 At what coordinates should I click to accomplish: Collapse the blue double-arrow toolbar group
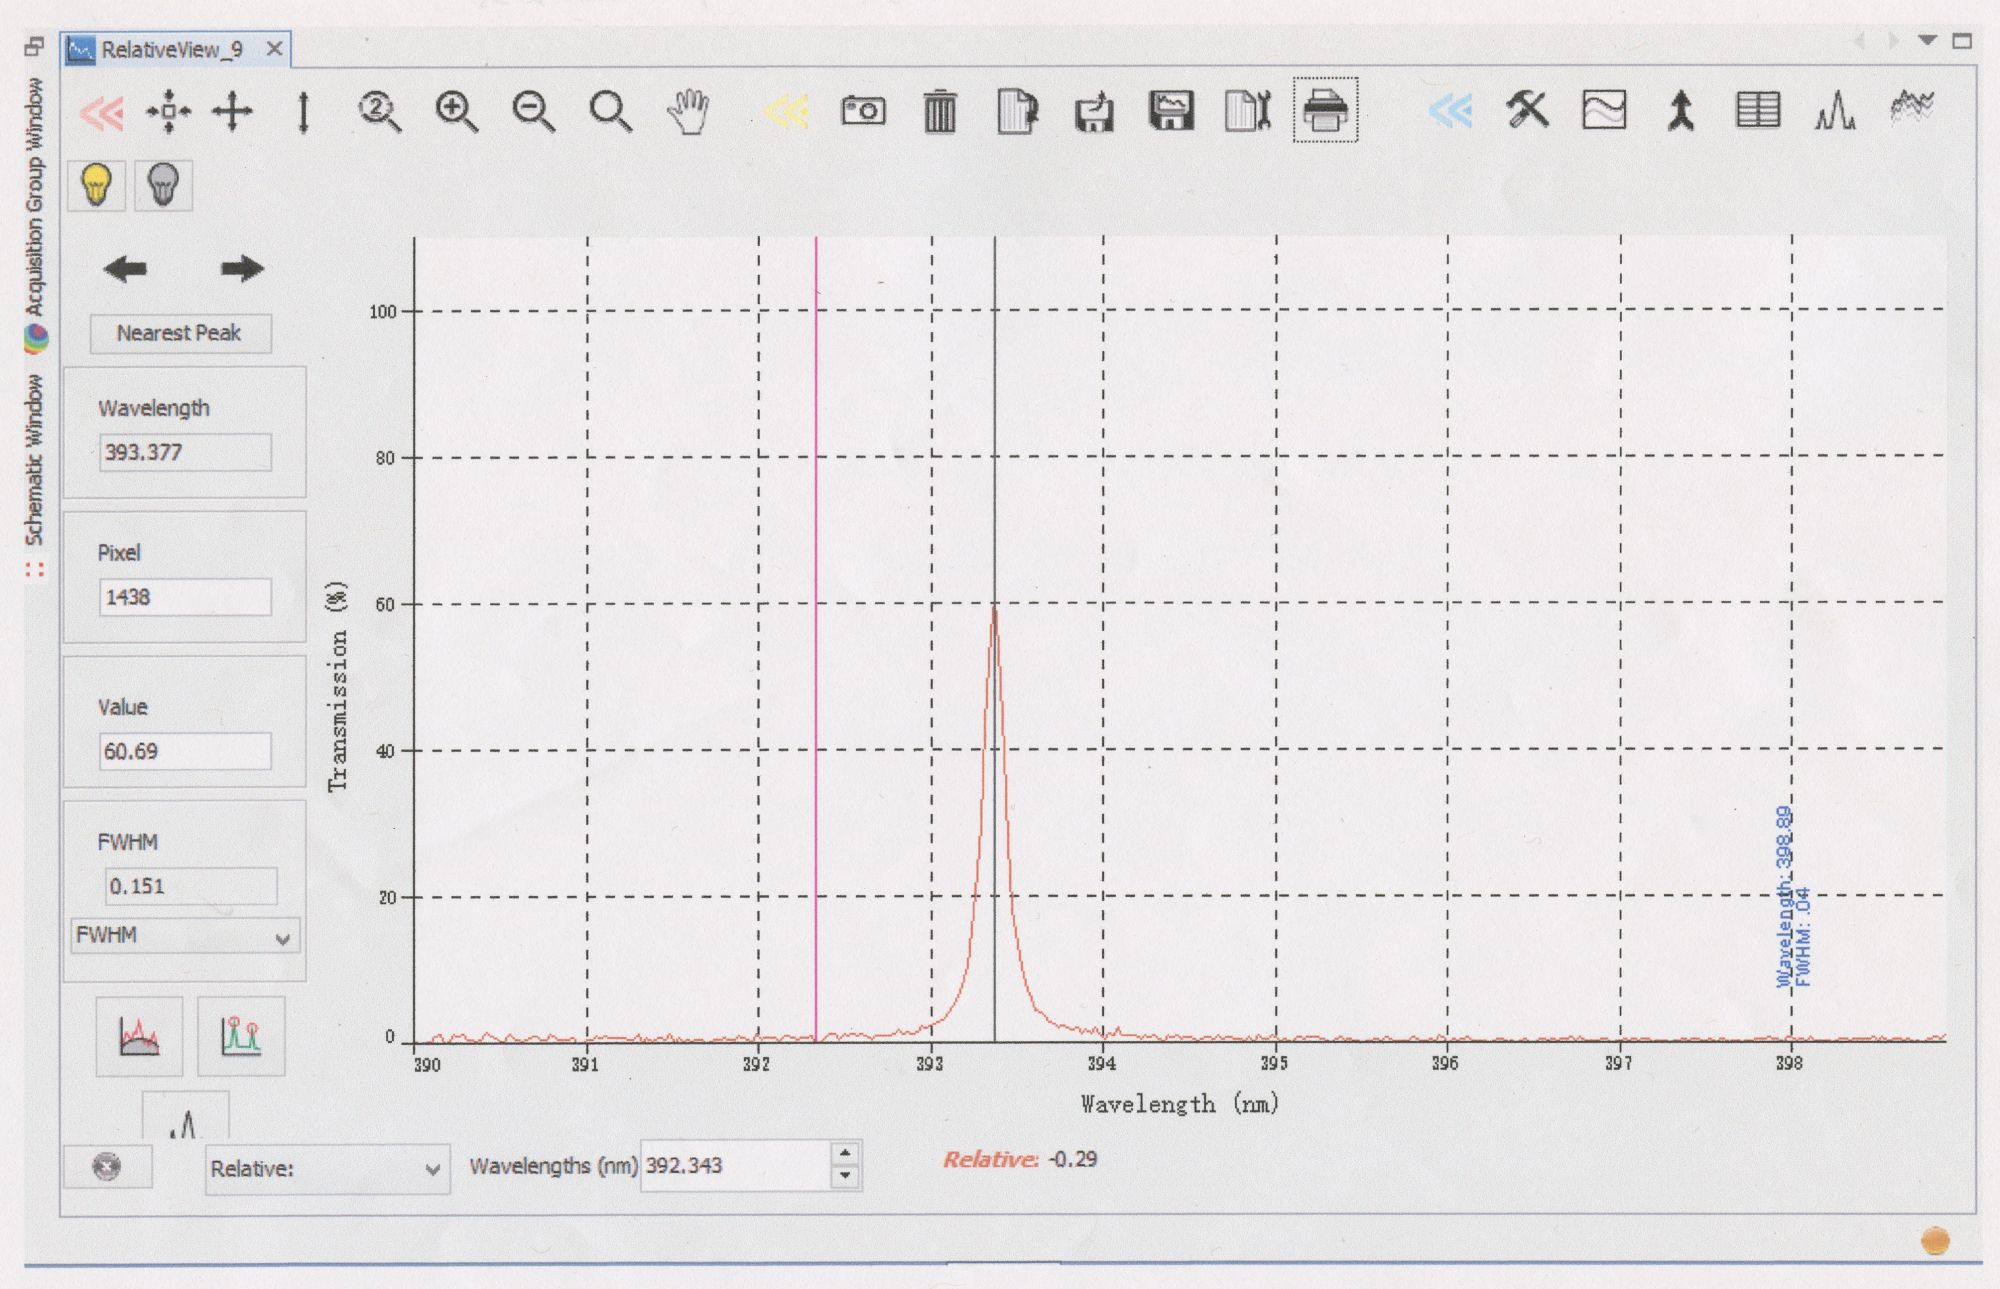pyautogui.click(x=1450, y=111)
